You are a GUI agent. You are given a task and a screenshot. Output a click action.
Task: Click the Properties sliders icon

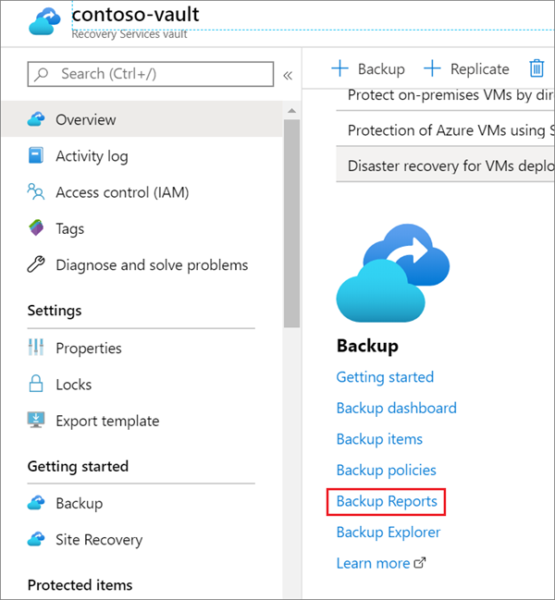tap(36, 347)
